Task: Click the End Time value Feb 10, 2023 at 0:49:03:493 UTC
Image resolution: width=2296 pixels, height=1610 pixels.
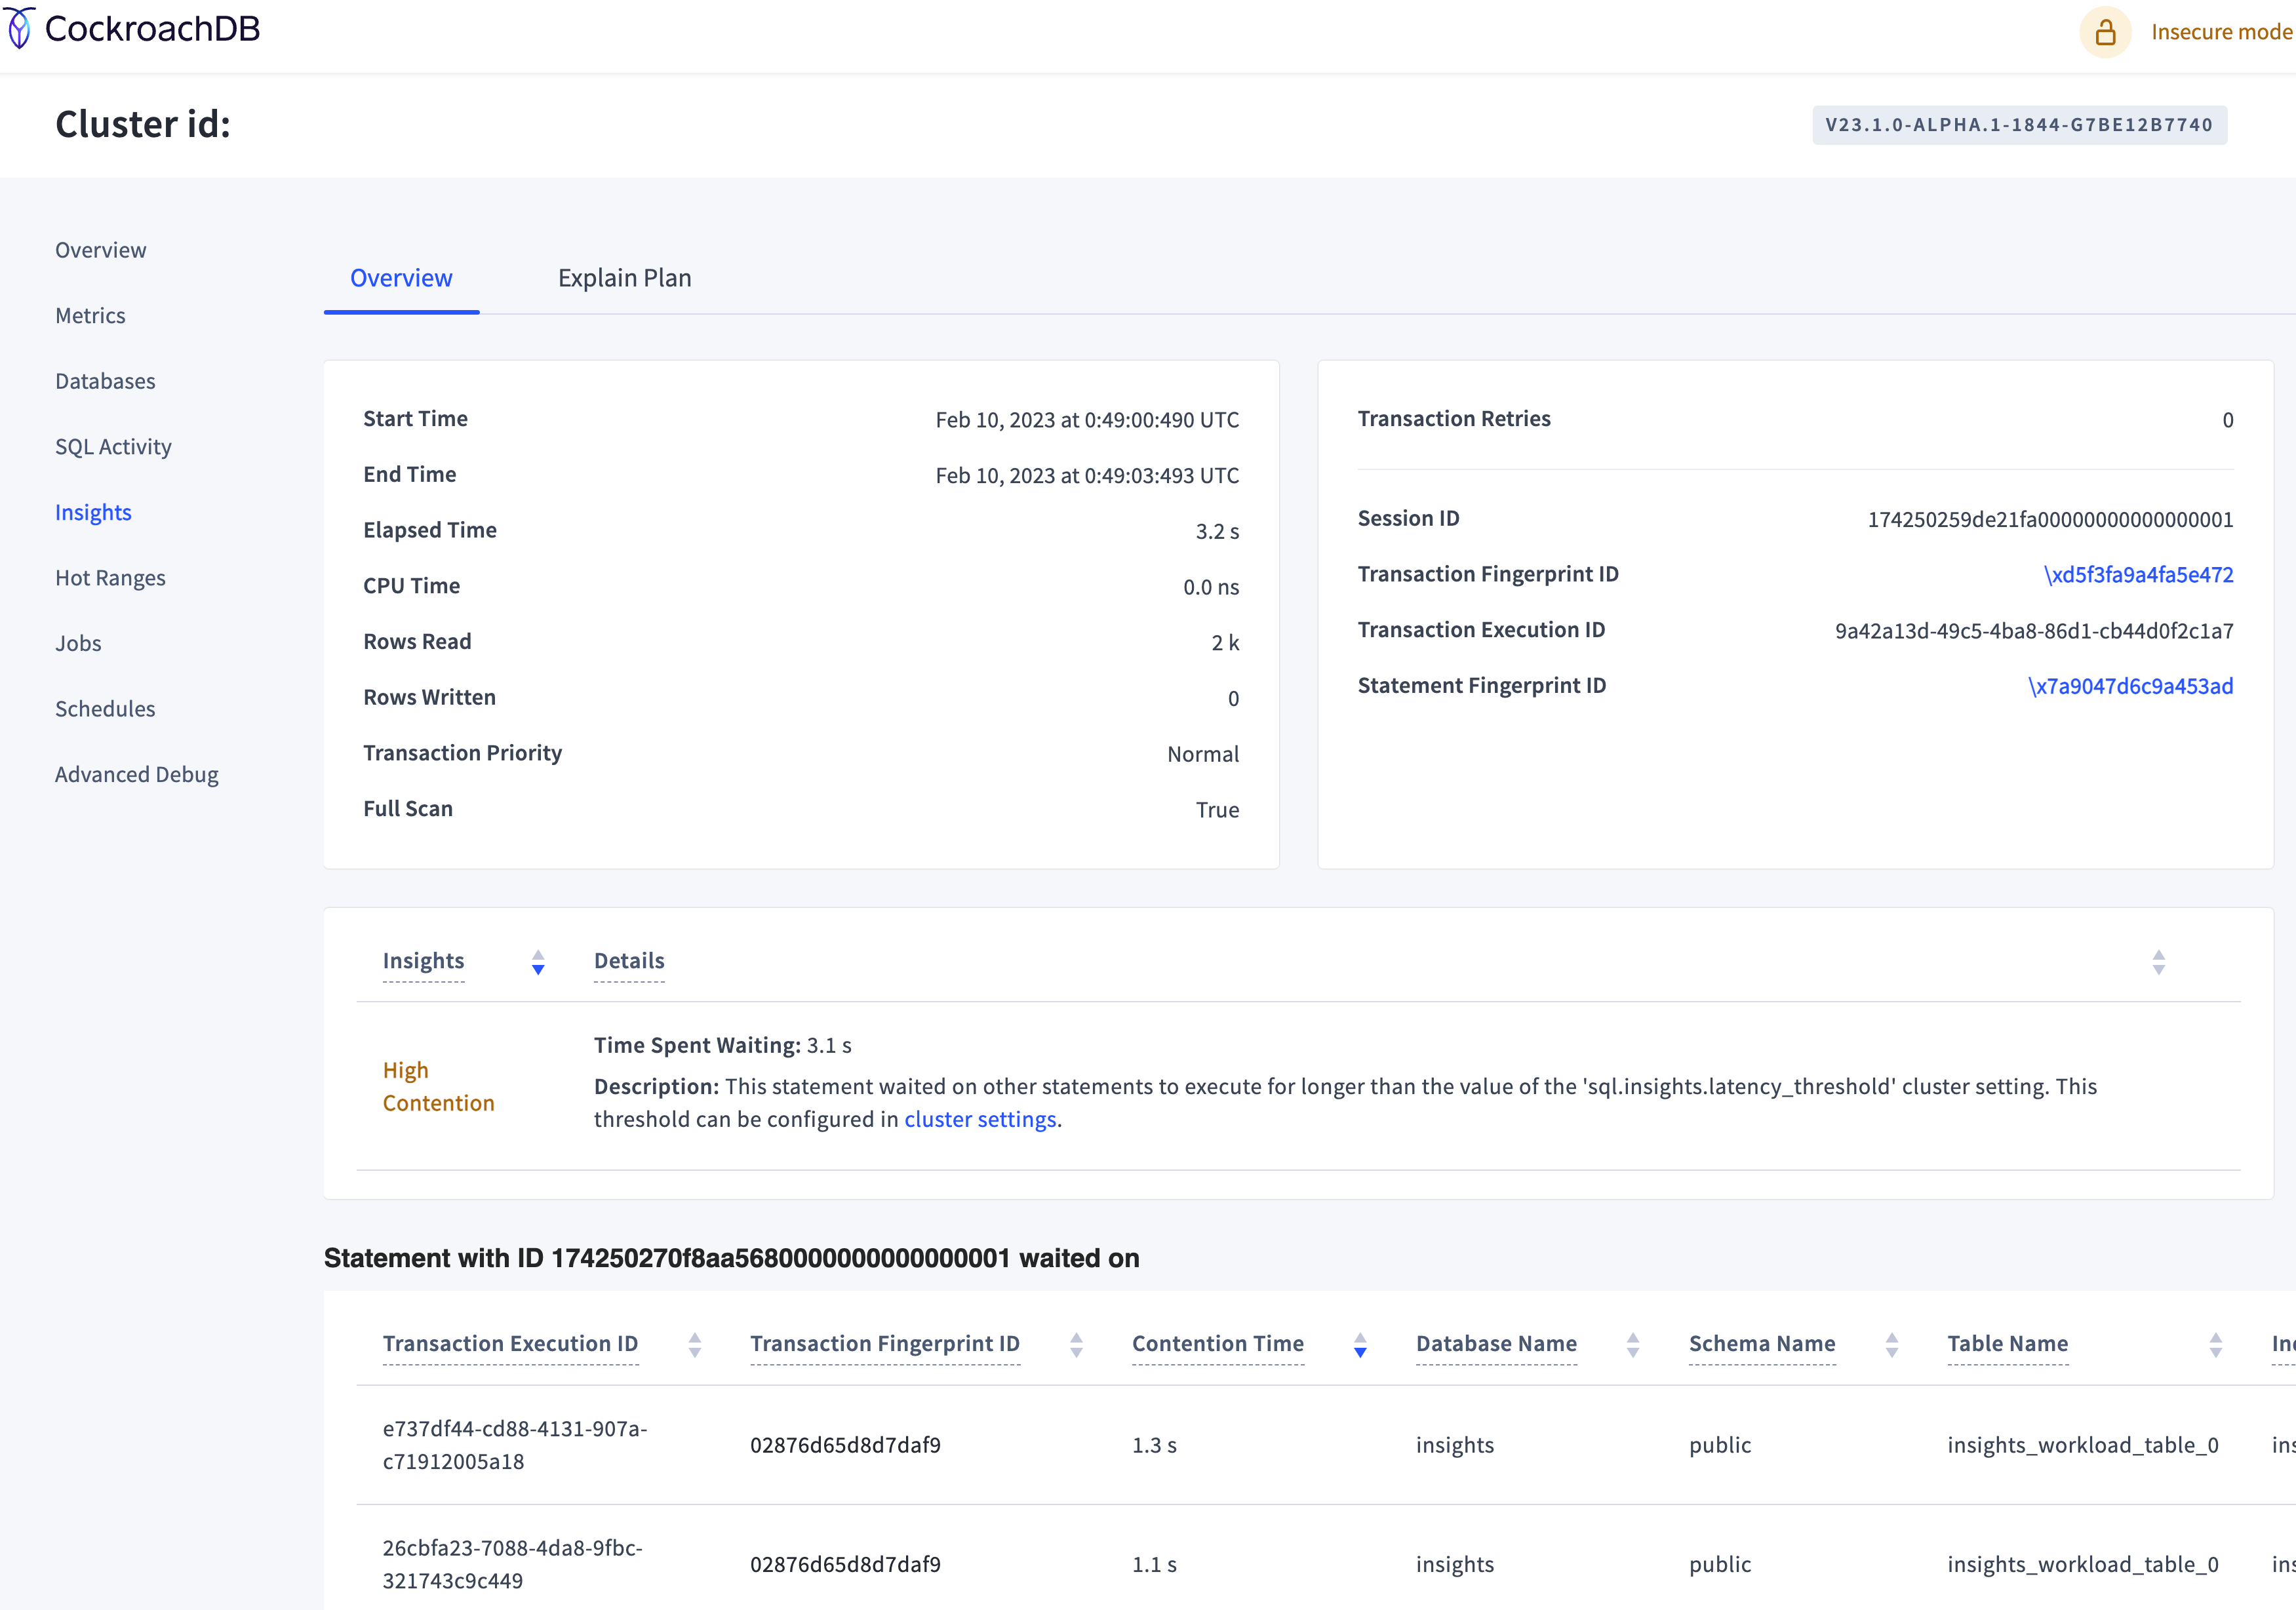Action: coord(1087,476)
